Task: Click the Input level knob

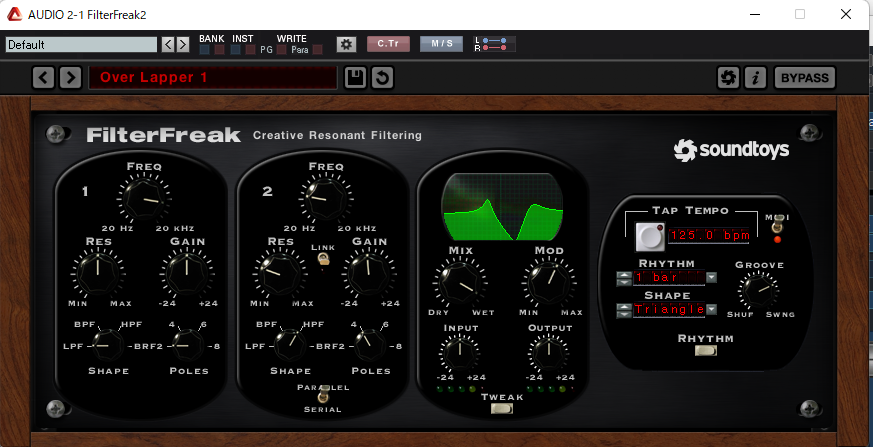Action: [460, 353]
